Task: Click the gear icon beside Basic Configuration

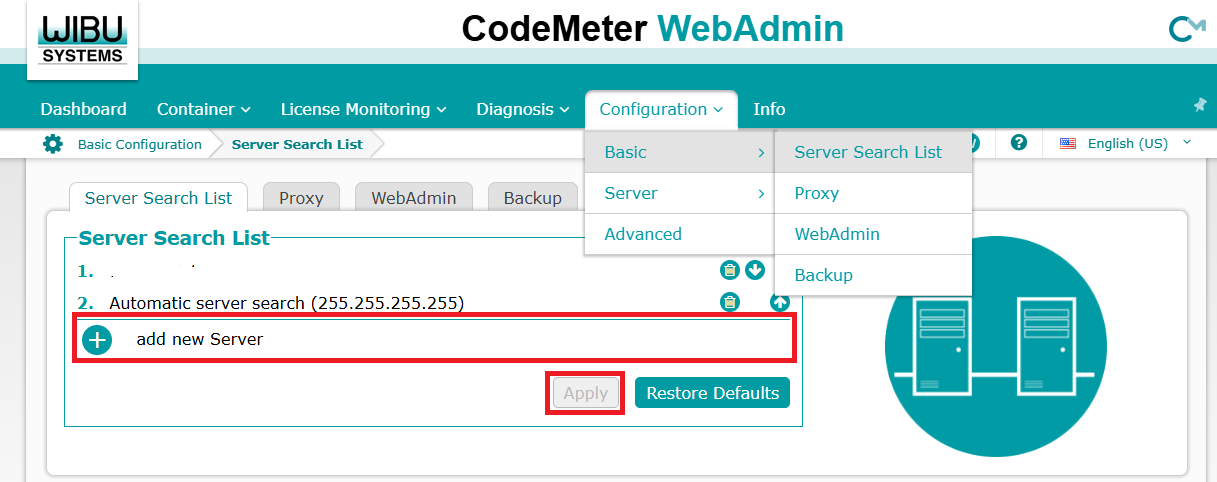Action: coord(53,144)
